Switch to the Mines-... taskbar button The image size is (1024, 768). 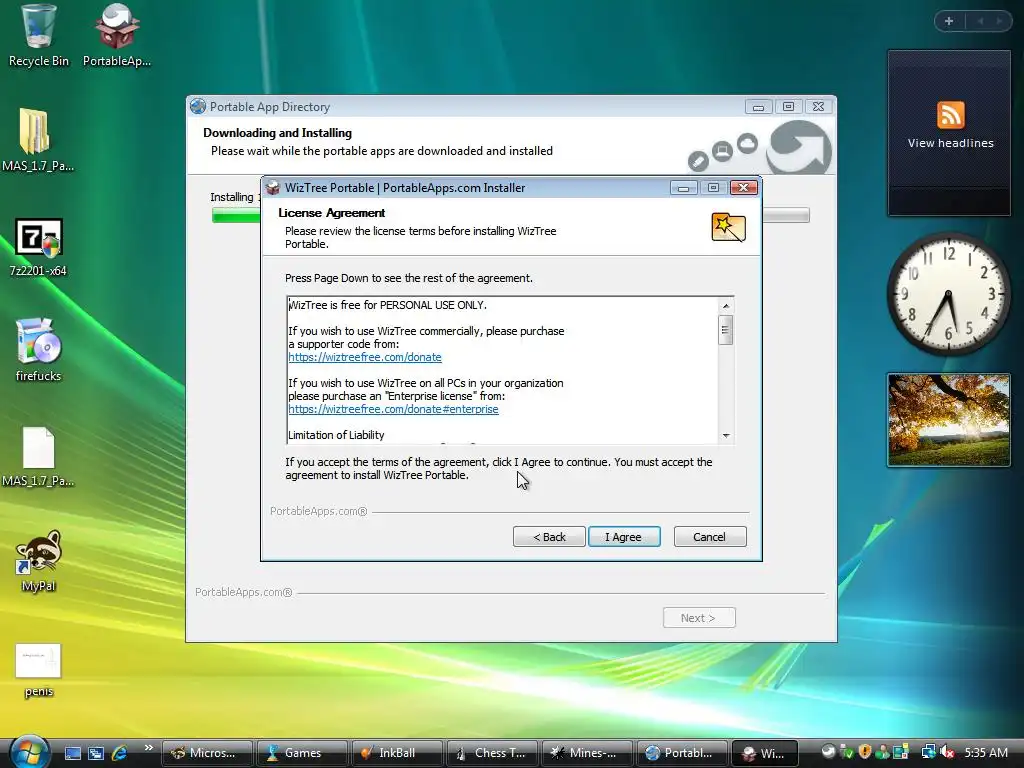click(x=586, y=753)
